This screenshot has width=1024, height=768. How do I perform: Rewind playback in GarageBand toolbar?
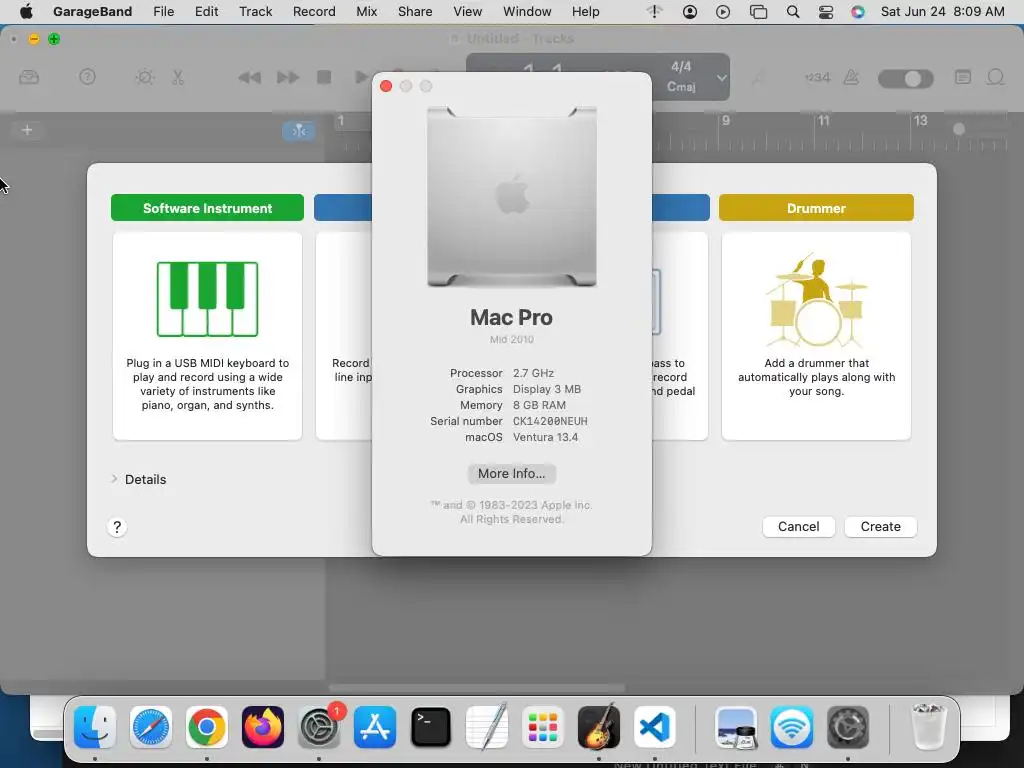249,78
